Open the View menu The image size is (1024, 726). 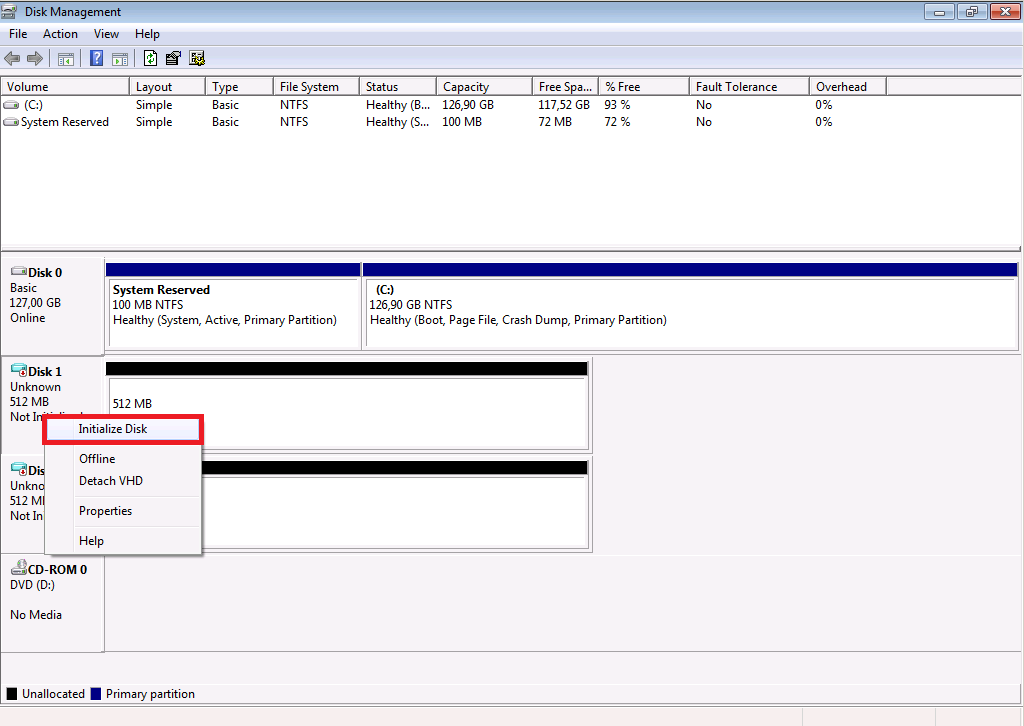tap(106, 34)
